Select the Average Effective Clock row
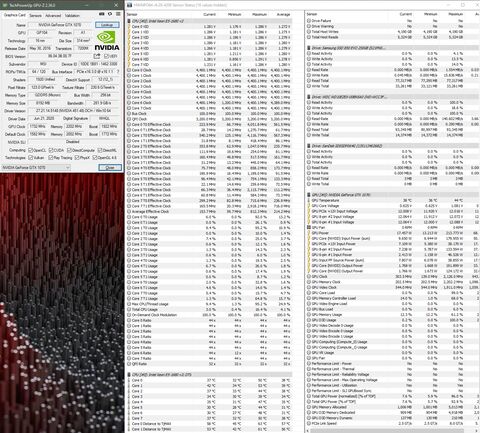480x433 pixels. tap(209, 212)
